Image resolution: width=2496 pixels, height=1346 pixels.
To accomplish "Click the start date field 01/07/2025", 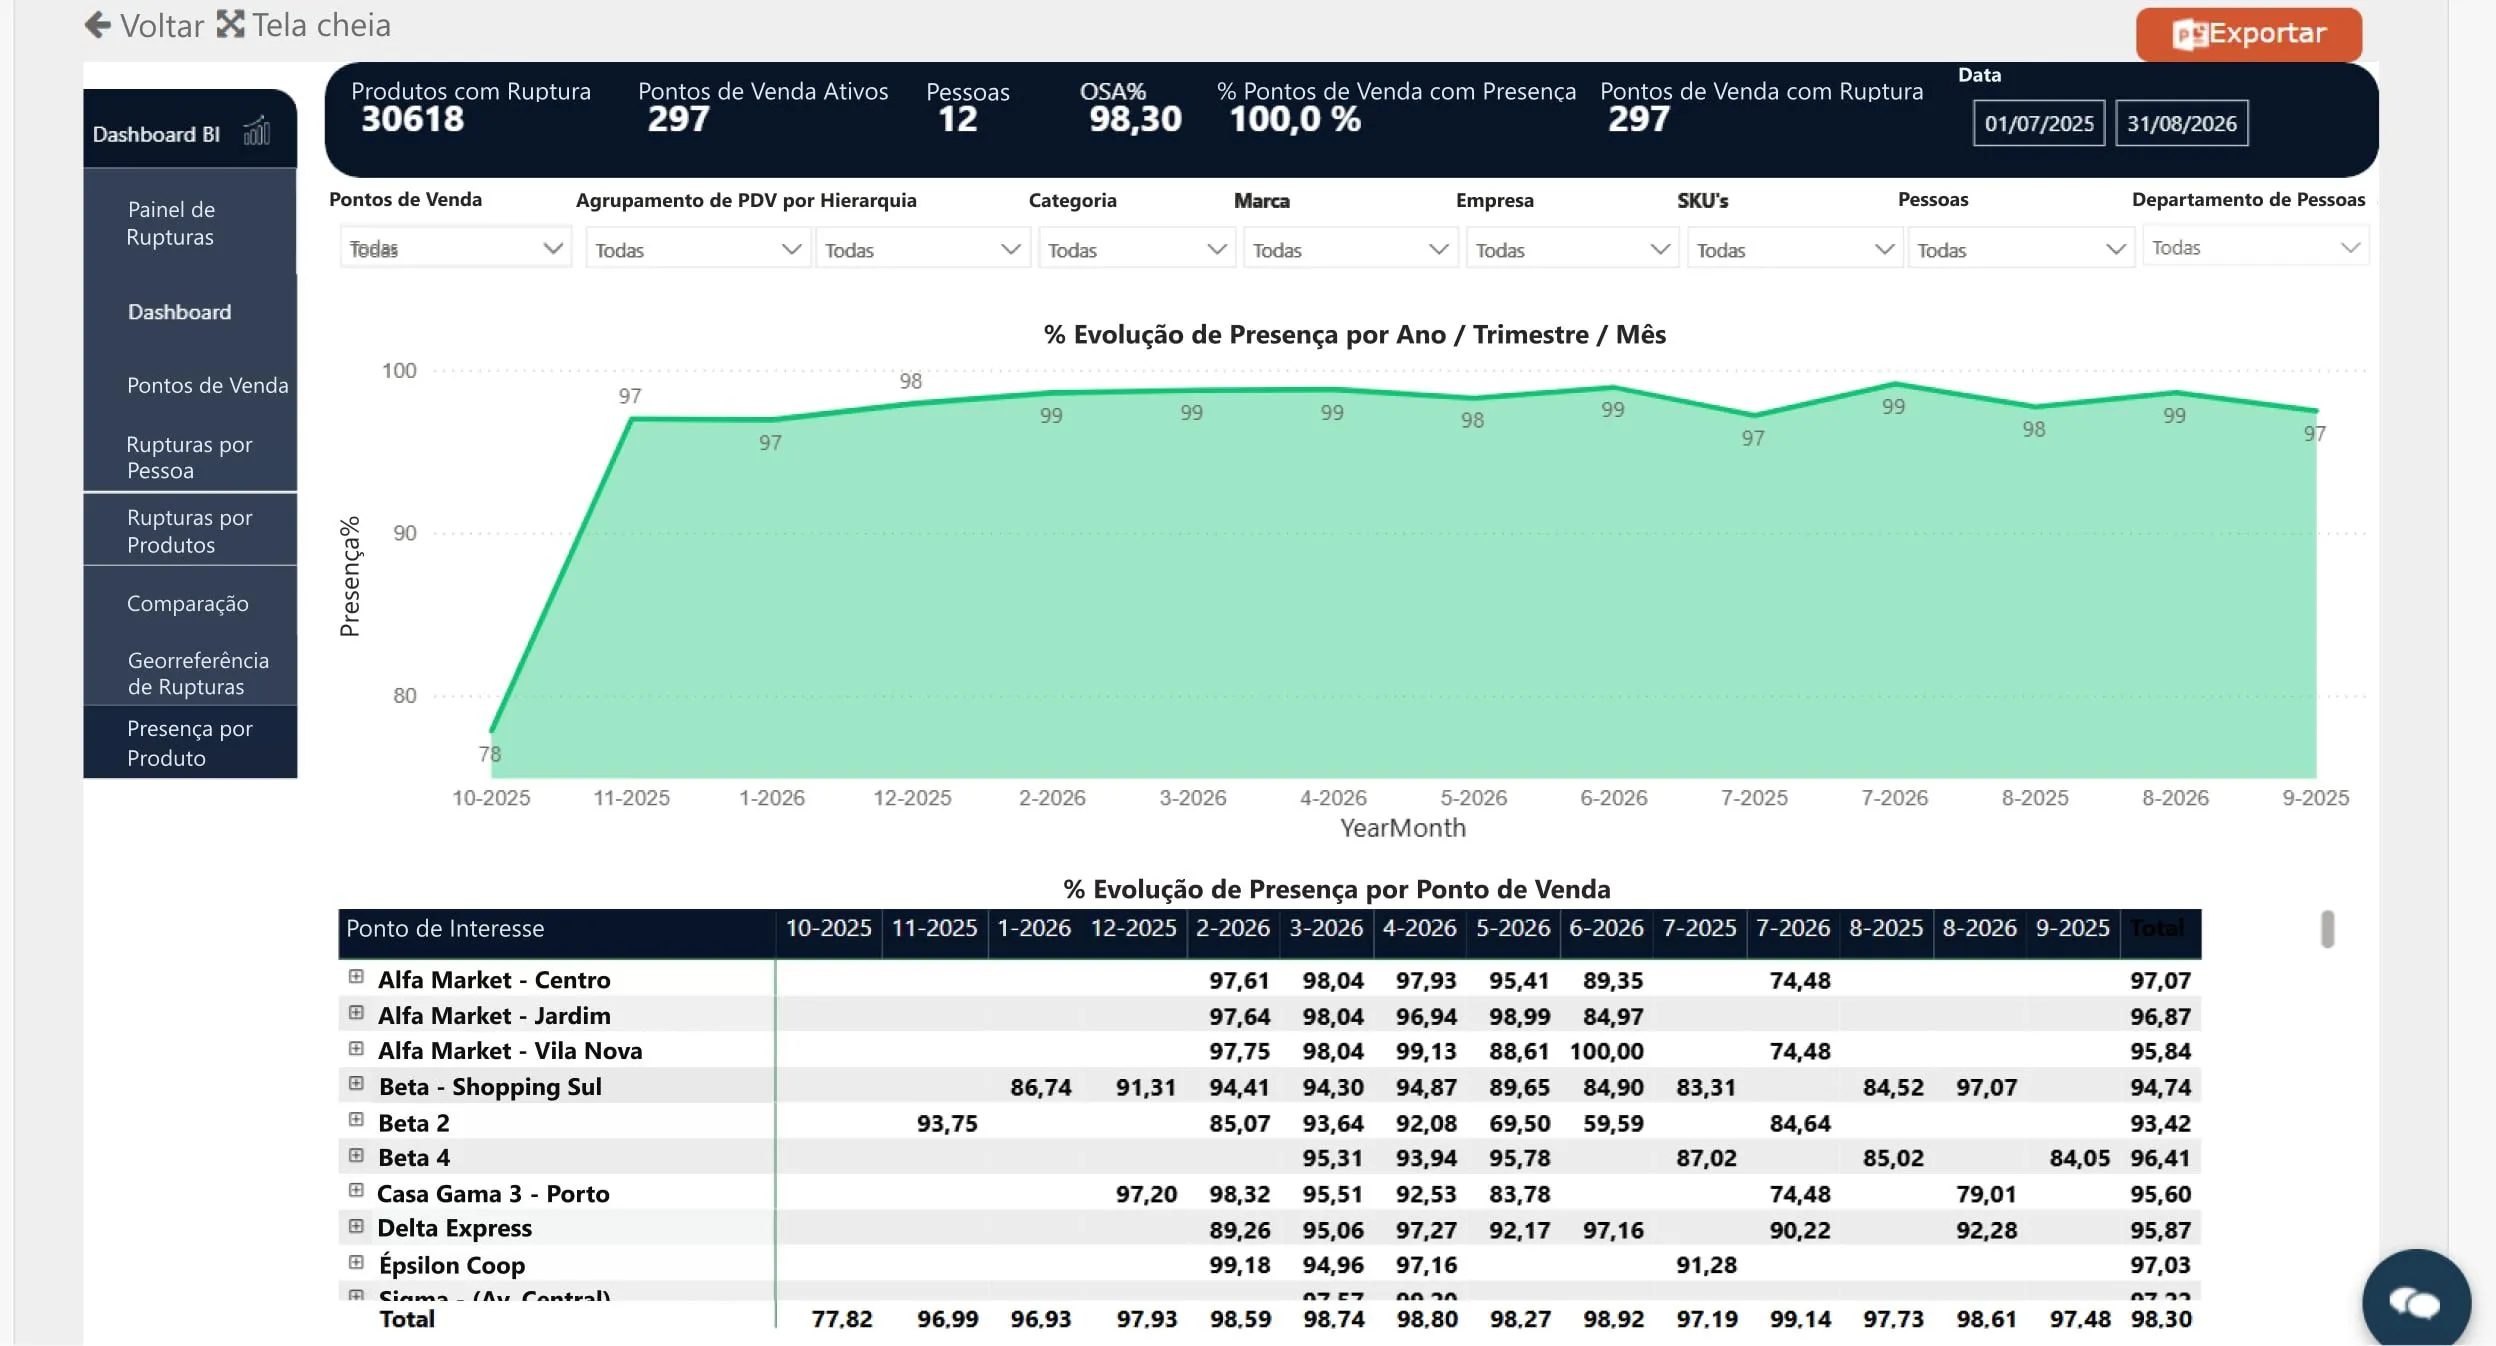I will tap(2039, 123).
